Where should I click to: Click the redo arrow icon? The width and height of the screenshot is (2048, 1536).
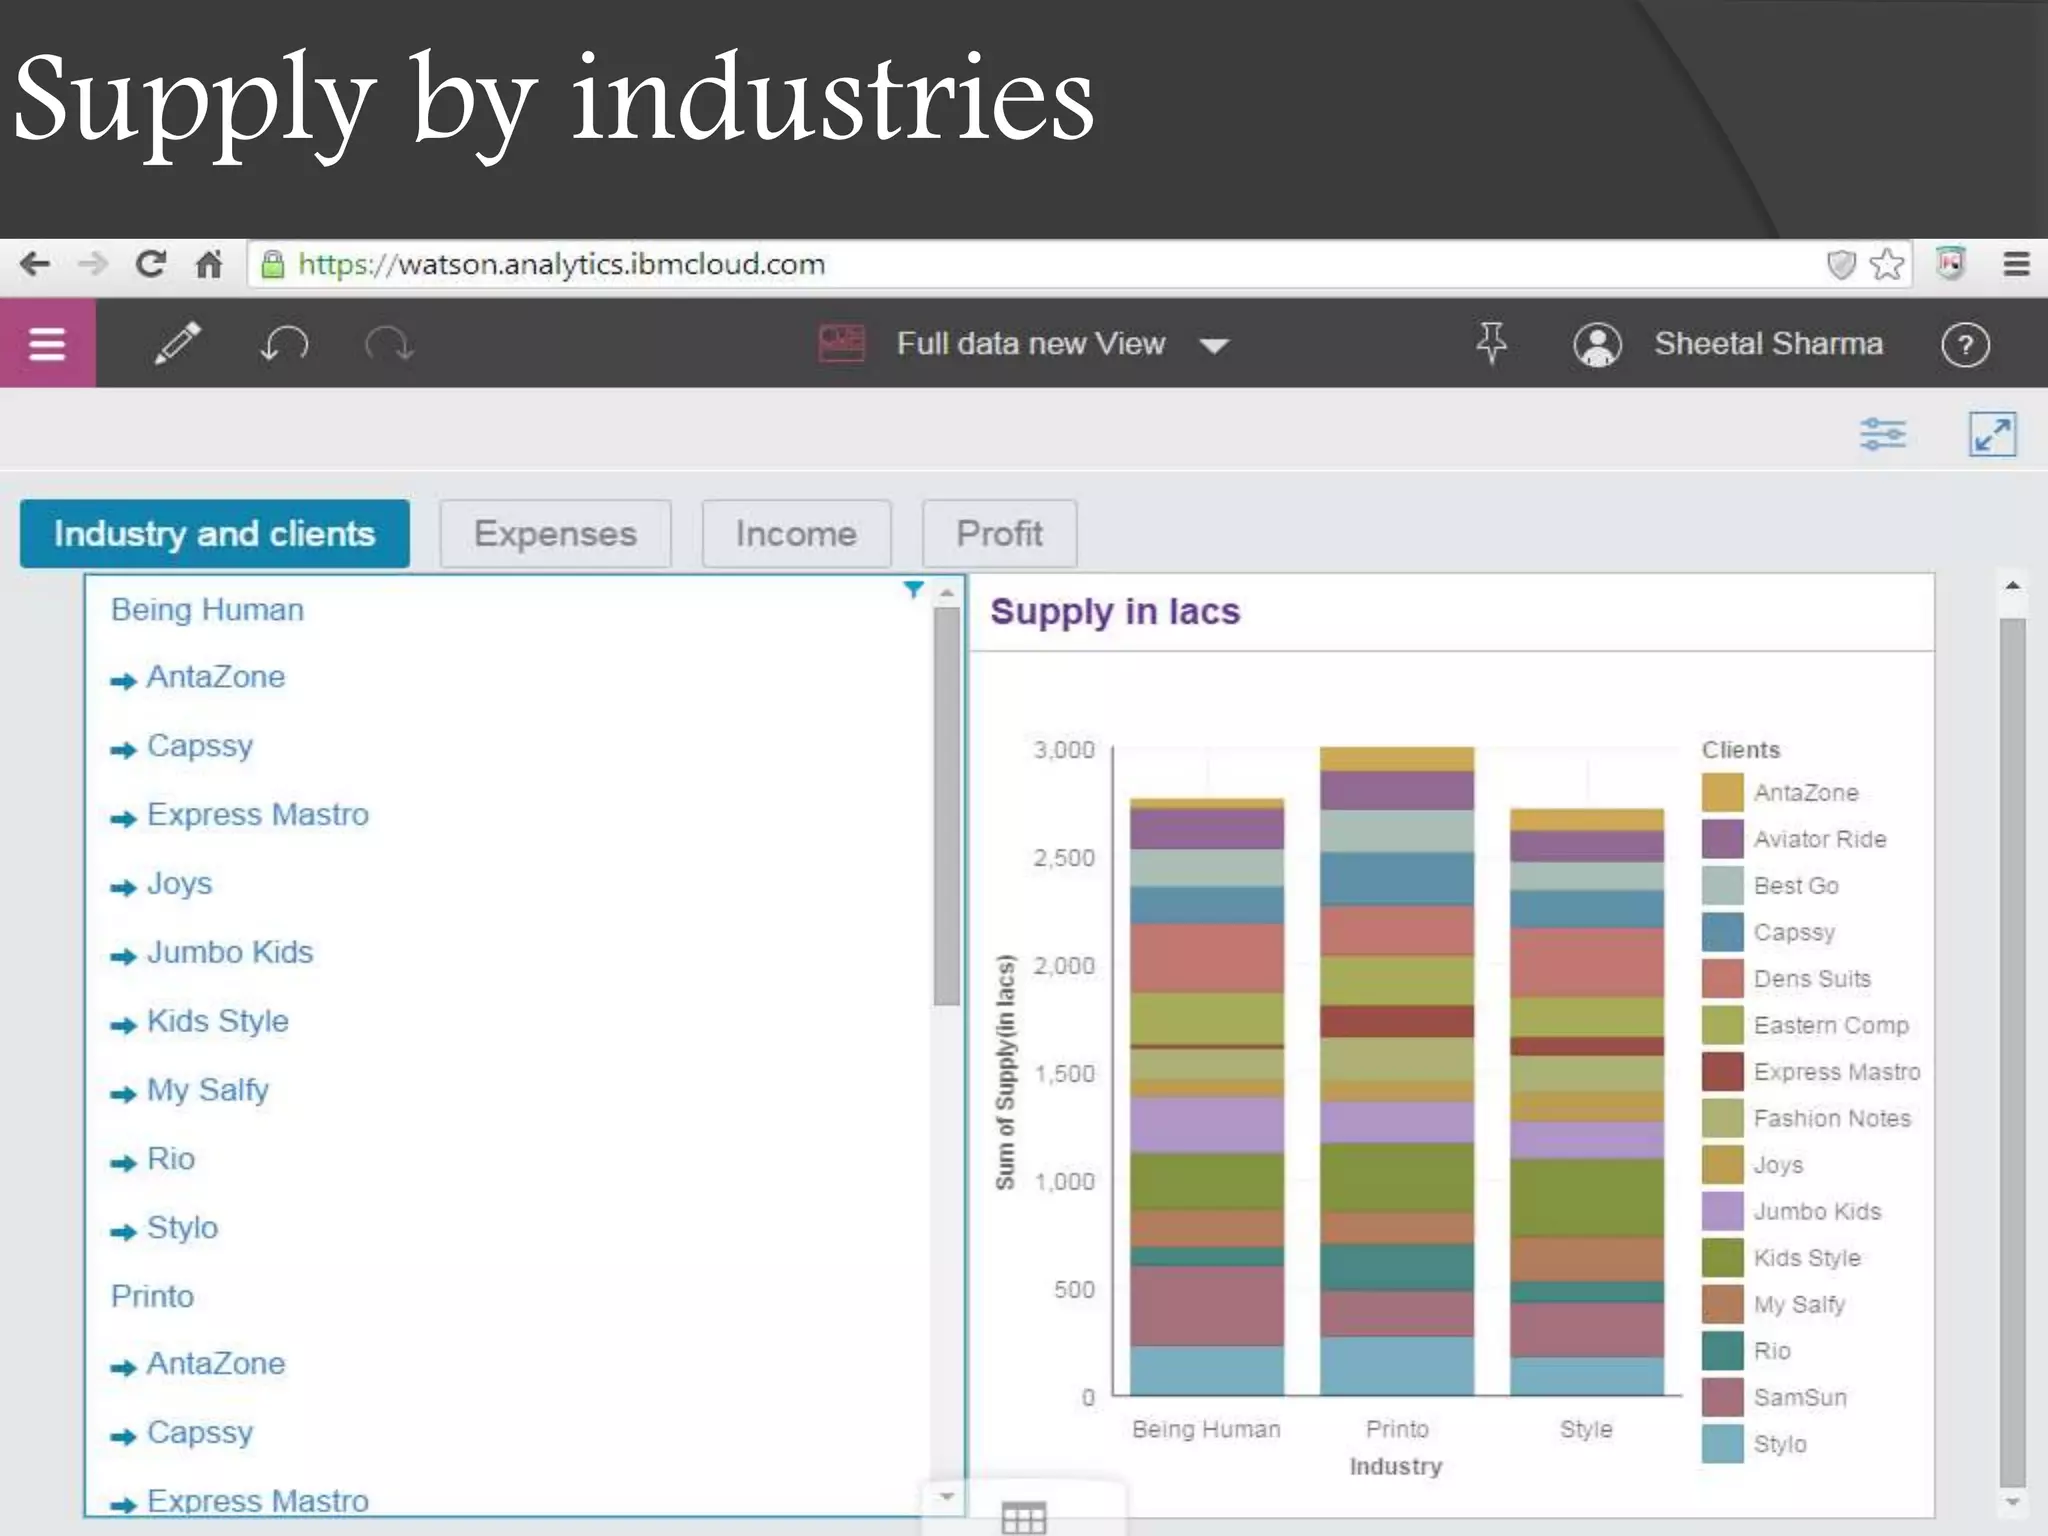point(389,344)
